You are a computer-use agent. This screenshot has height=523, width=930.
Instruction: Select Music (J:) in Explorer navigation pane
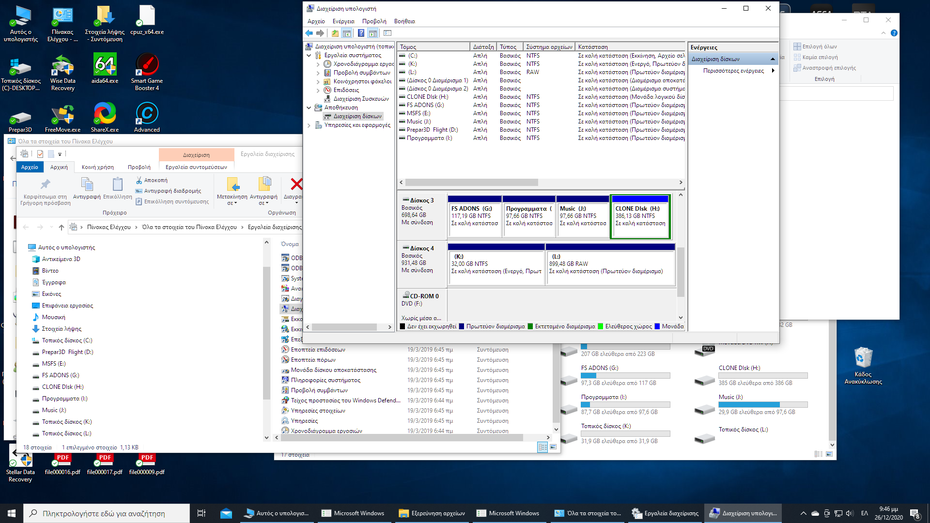[x=54, y=410]
